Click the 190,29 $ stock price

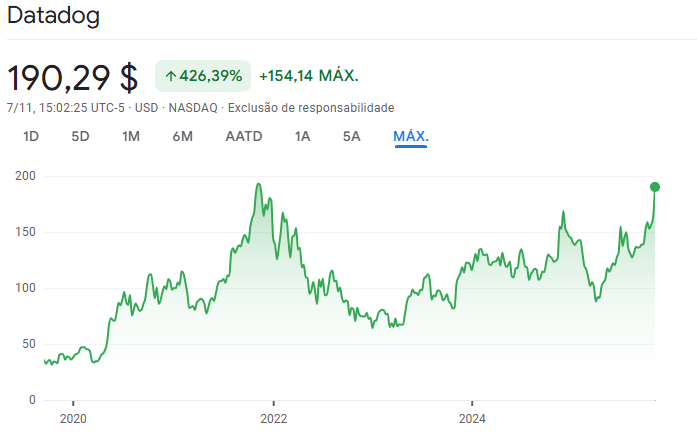pos(72,77)
